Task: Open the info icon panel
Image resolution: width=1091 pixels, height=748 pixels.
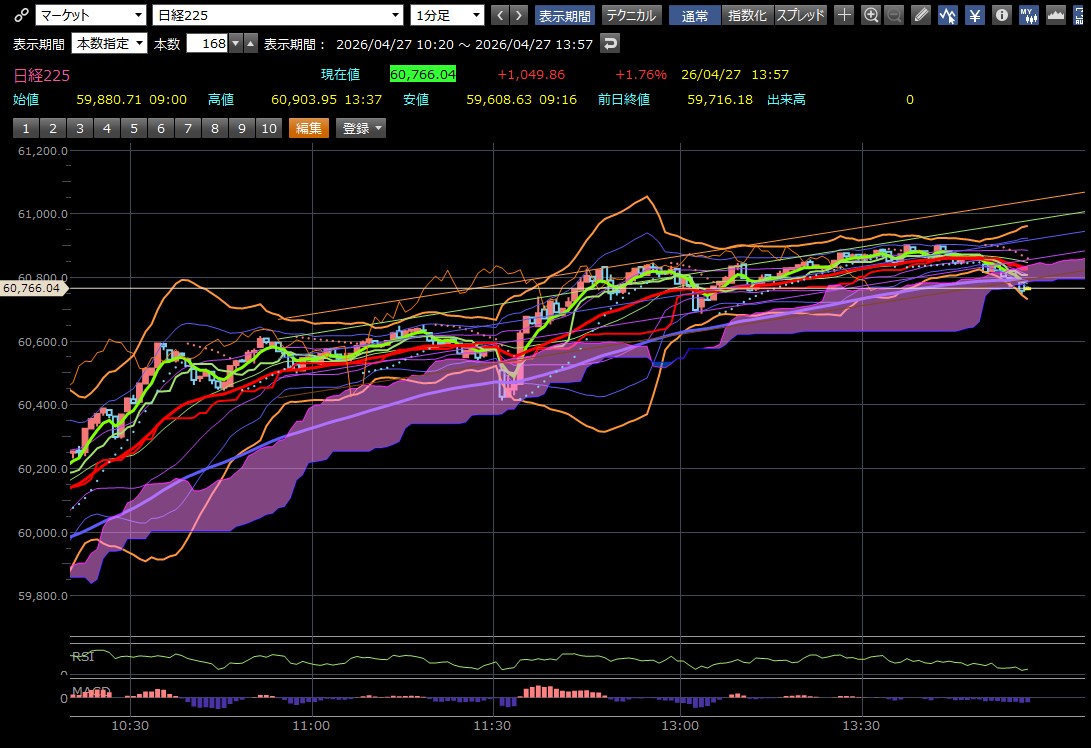Action: (1002, 15)
